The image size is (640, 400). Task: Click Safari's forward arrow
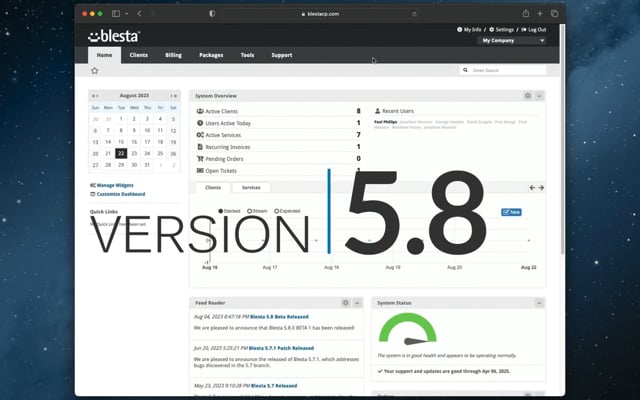point(153,13)
